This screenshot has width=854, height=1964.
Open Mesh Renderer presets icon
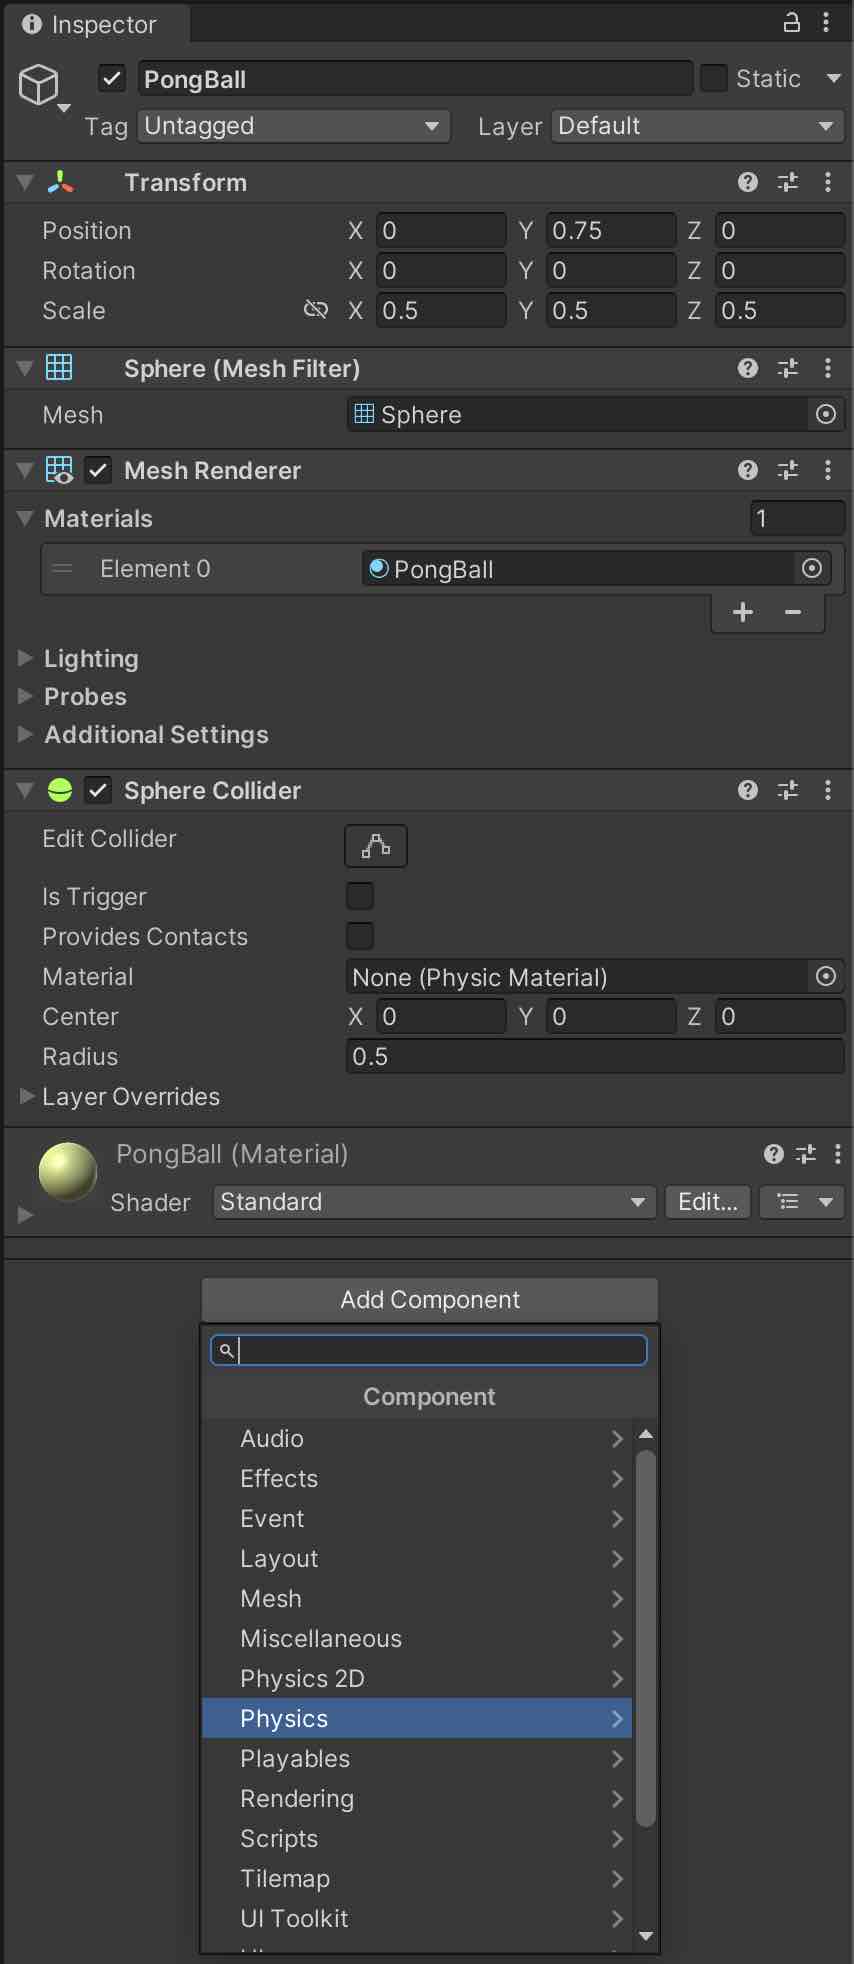[788, 470]
